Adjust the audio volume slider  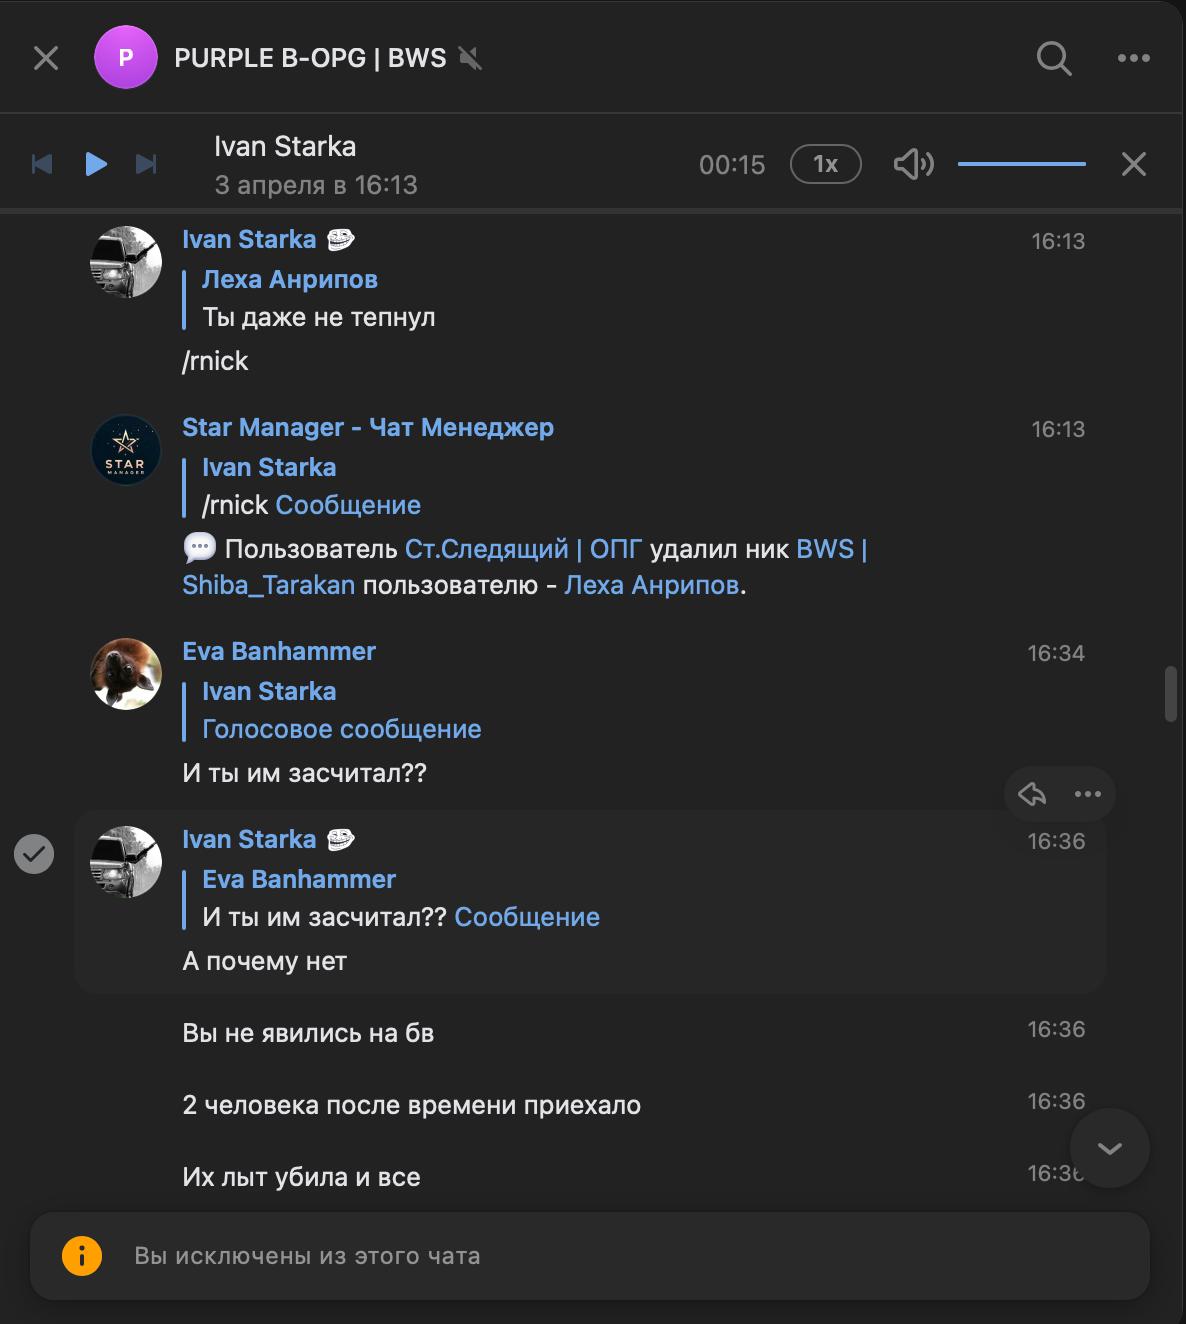[1021, 164]
